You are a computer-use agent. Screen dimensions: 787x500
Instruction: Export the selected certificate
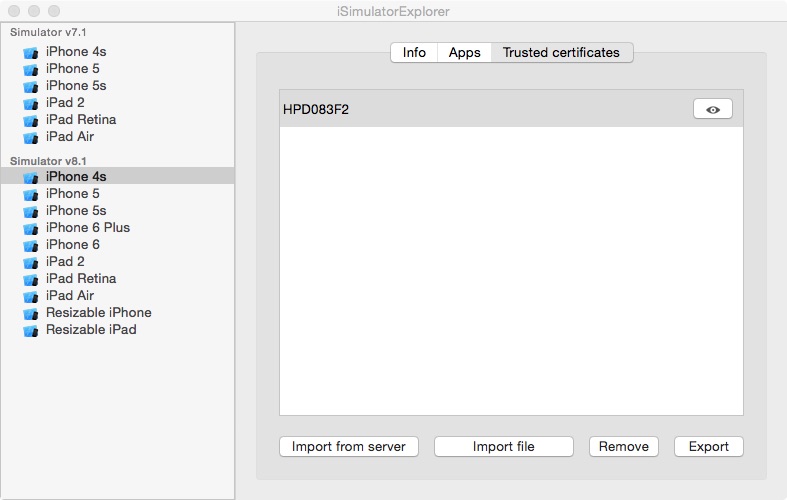click(709, 446)
